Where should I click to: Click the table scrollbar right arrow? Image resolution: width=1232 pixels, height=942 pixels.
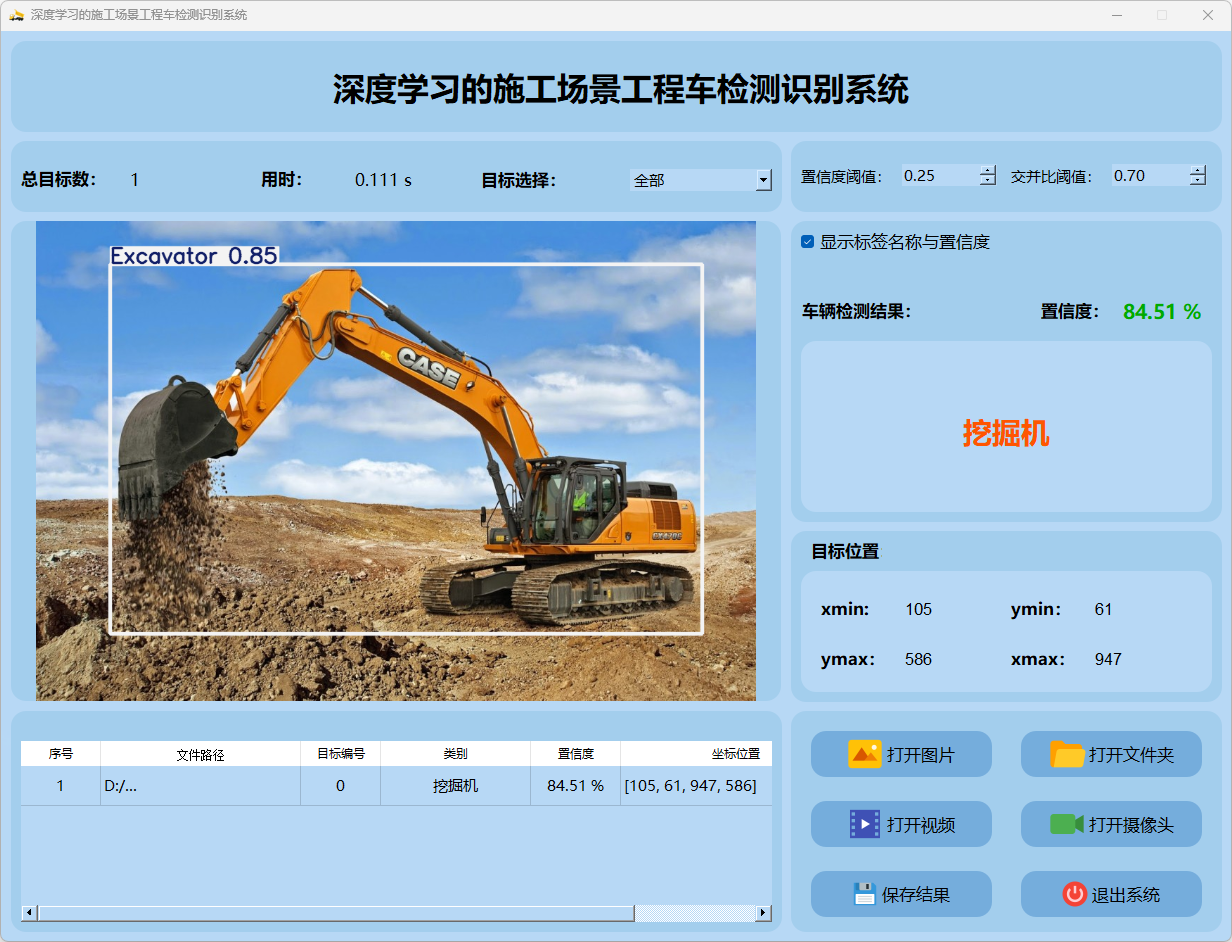[763, 913]
